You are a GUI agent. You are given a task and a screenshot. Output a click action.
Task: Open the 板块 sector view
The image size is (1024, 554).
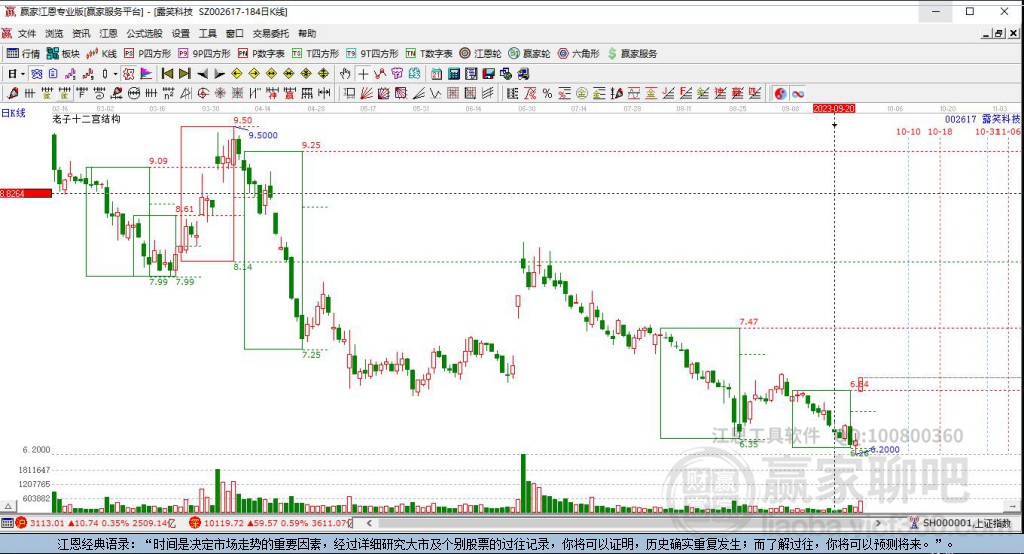[x=63, y=54]
